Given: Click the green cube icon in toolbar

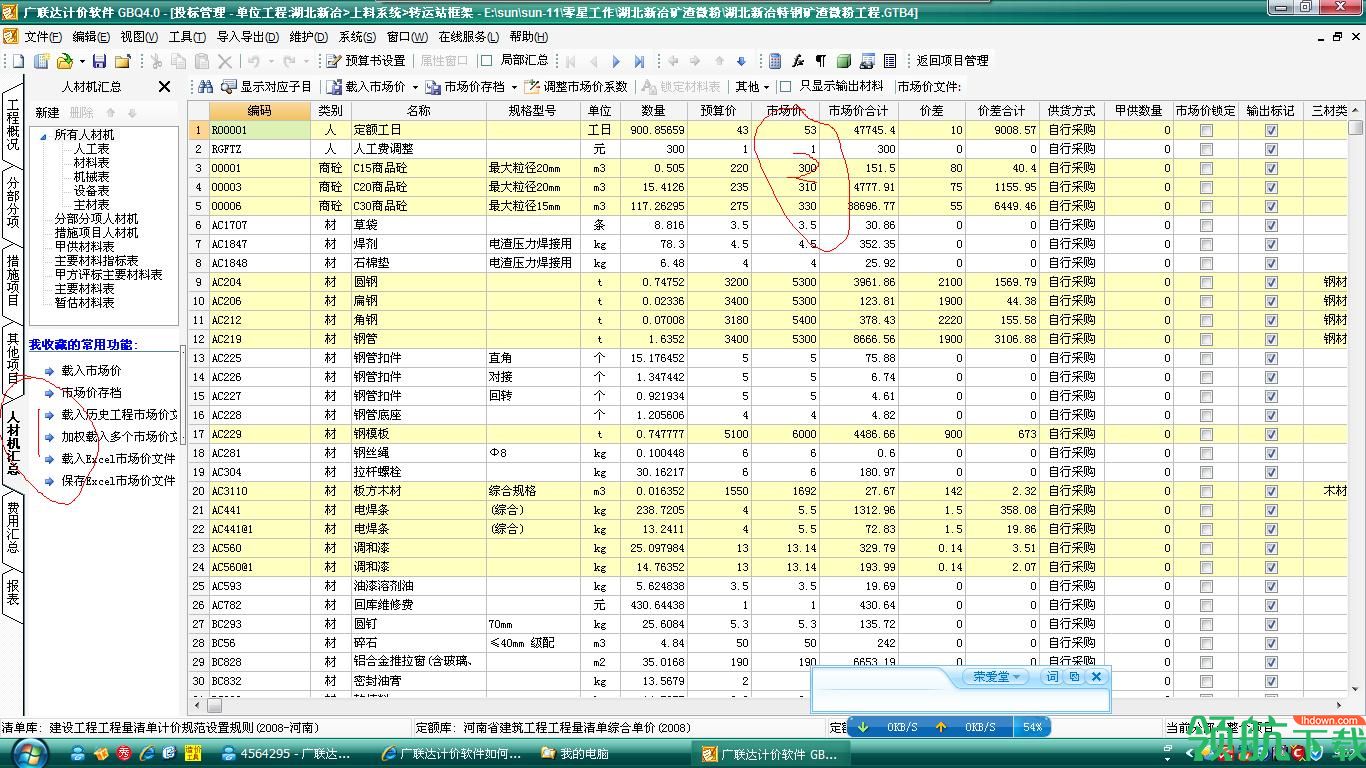Looking at the screenshot, I should (843, 61).
